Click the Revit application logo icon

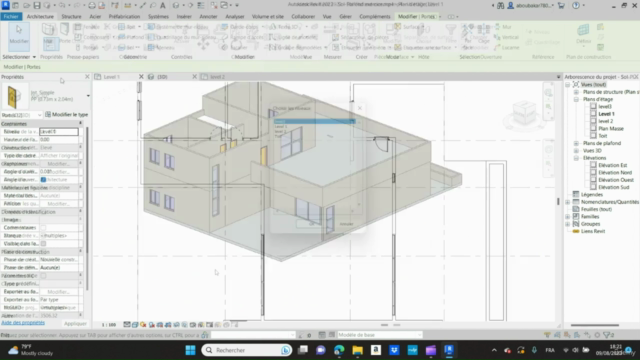5,5
